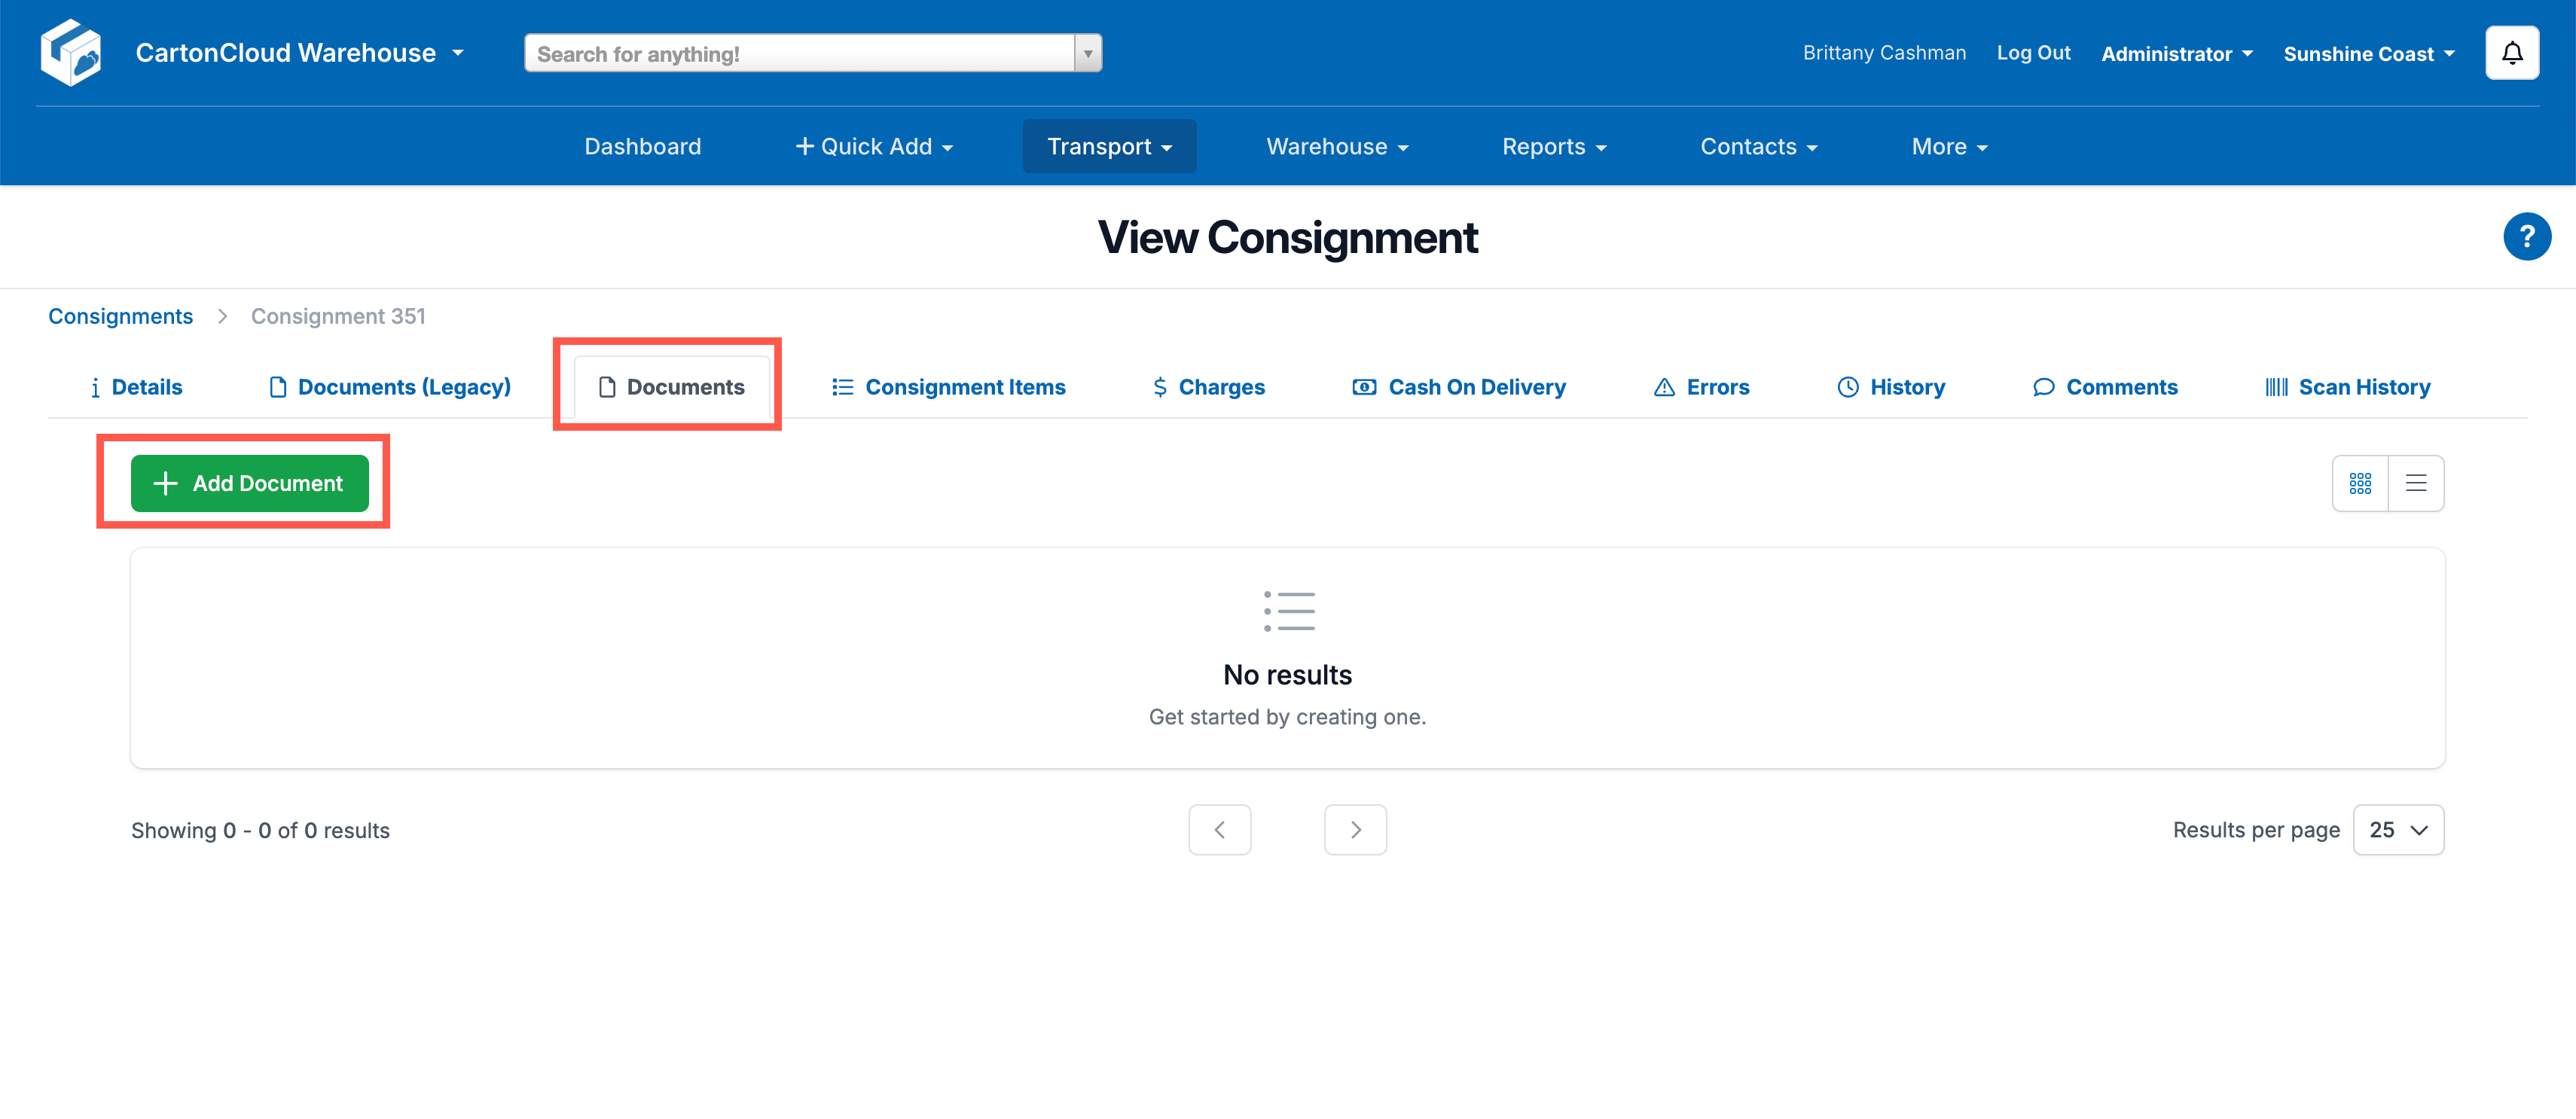Viewport: 2576px width, 1119px height.
Task: Open the Quick Add menu
Action: pyautogui.click(x=873, y=147)
